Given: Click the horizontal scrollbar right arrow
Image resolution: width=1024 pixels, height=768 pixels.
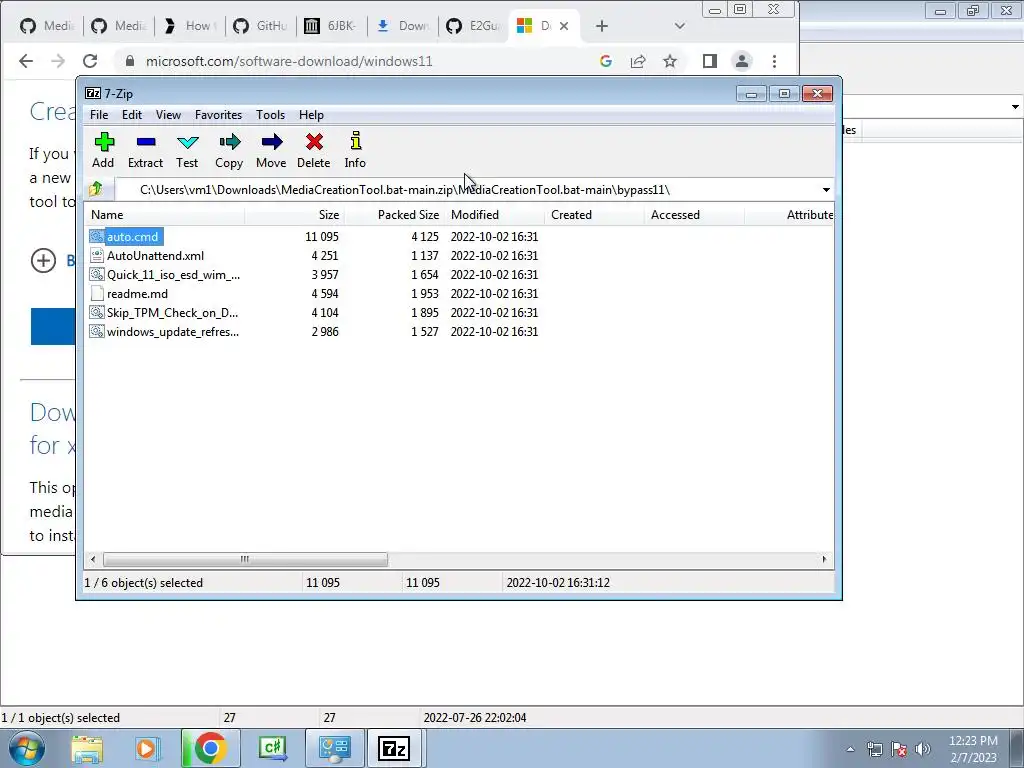Looking at the screenshot, I should point(824,559).
